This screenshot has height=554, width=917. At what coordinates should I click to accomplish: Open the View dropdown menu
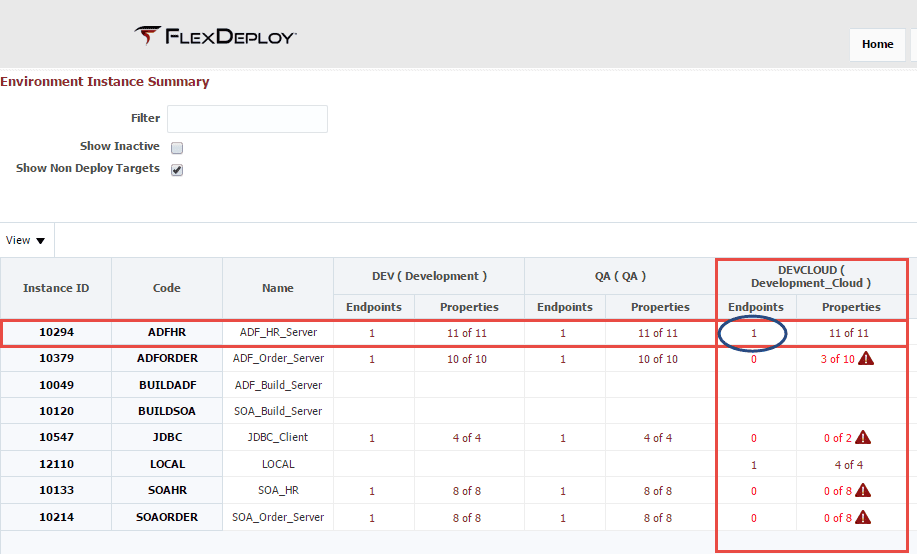[25, 240]
